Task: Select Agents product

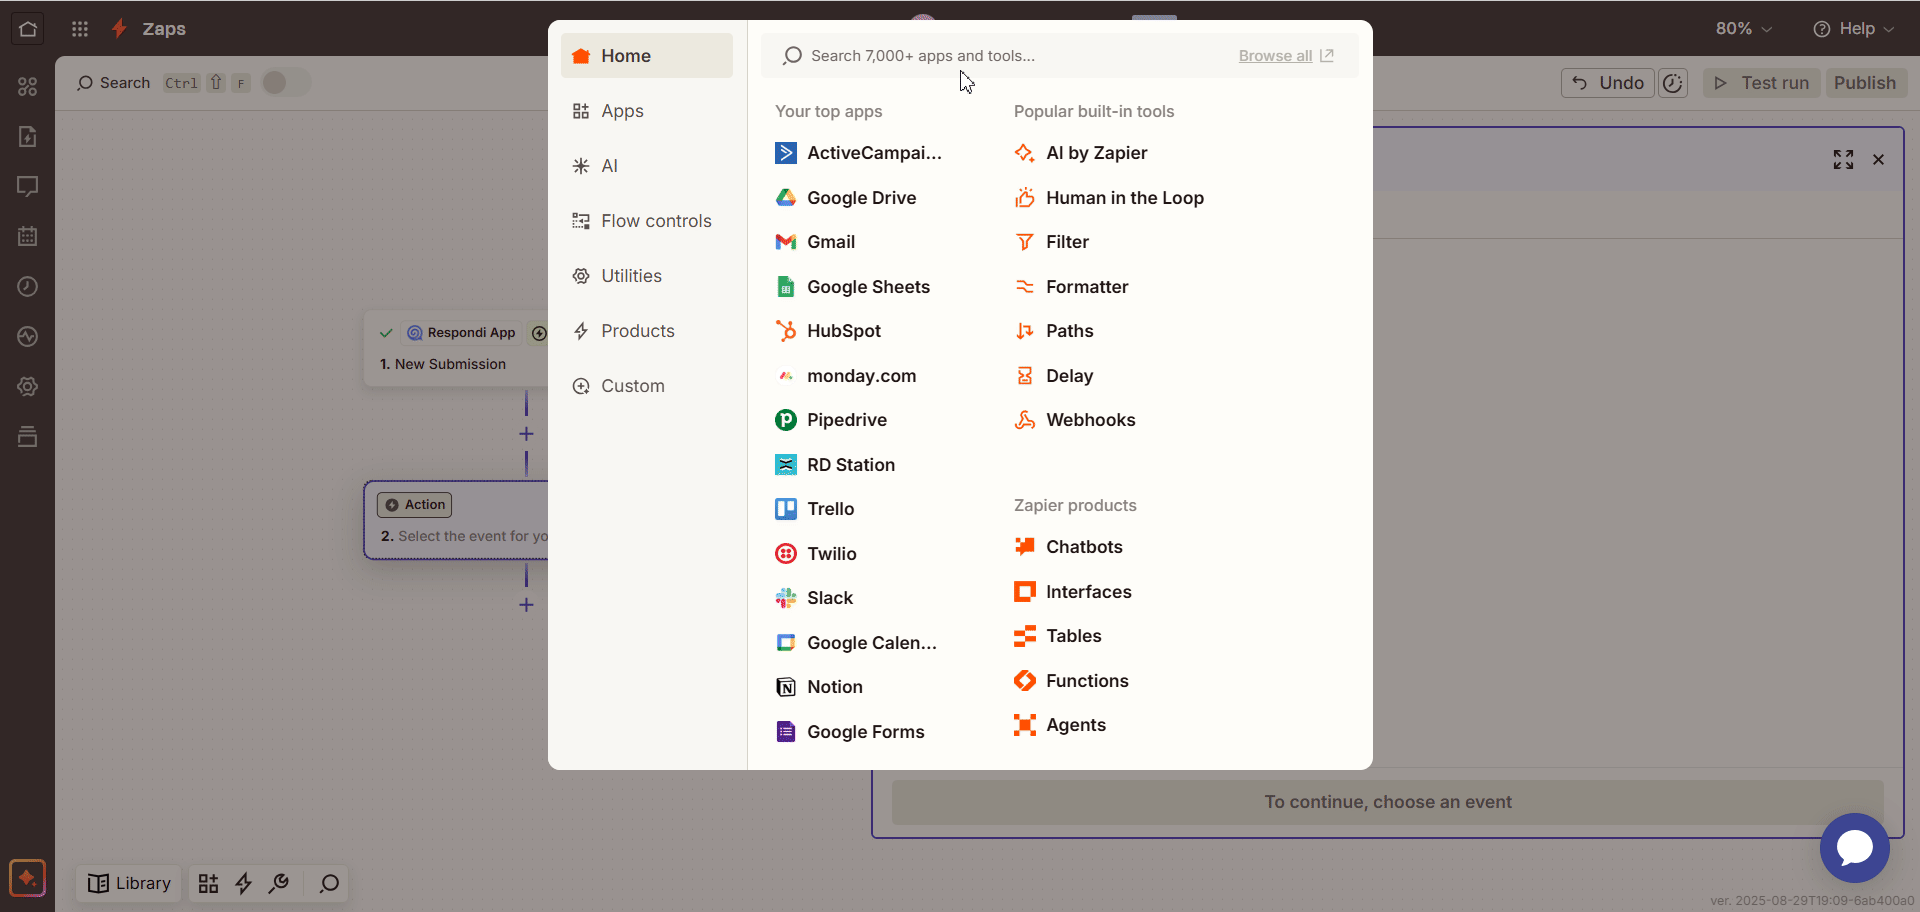Action: click(x=1060, y=725)
